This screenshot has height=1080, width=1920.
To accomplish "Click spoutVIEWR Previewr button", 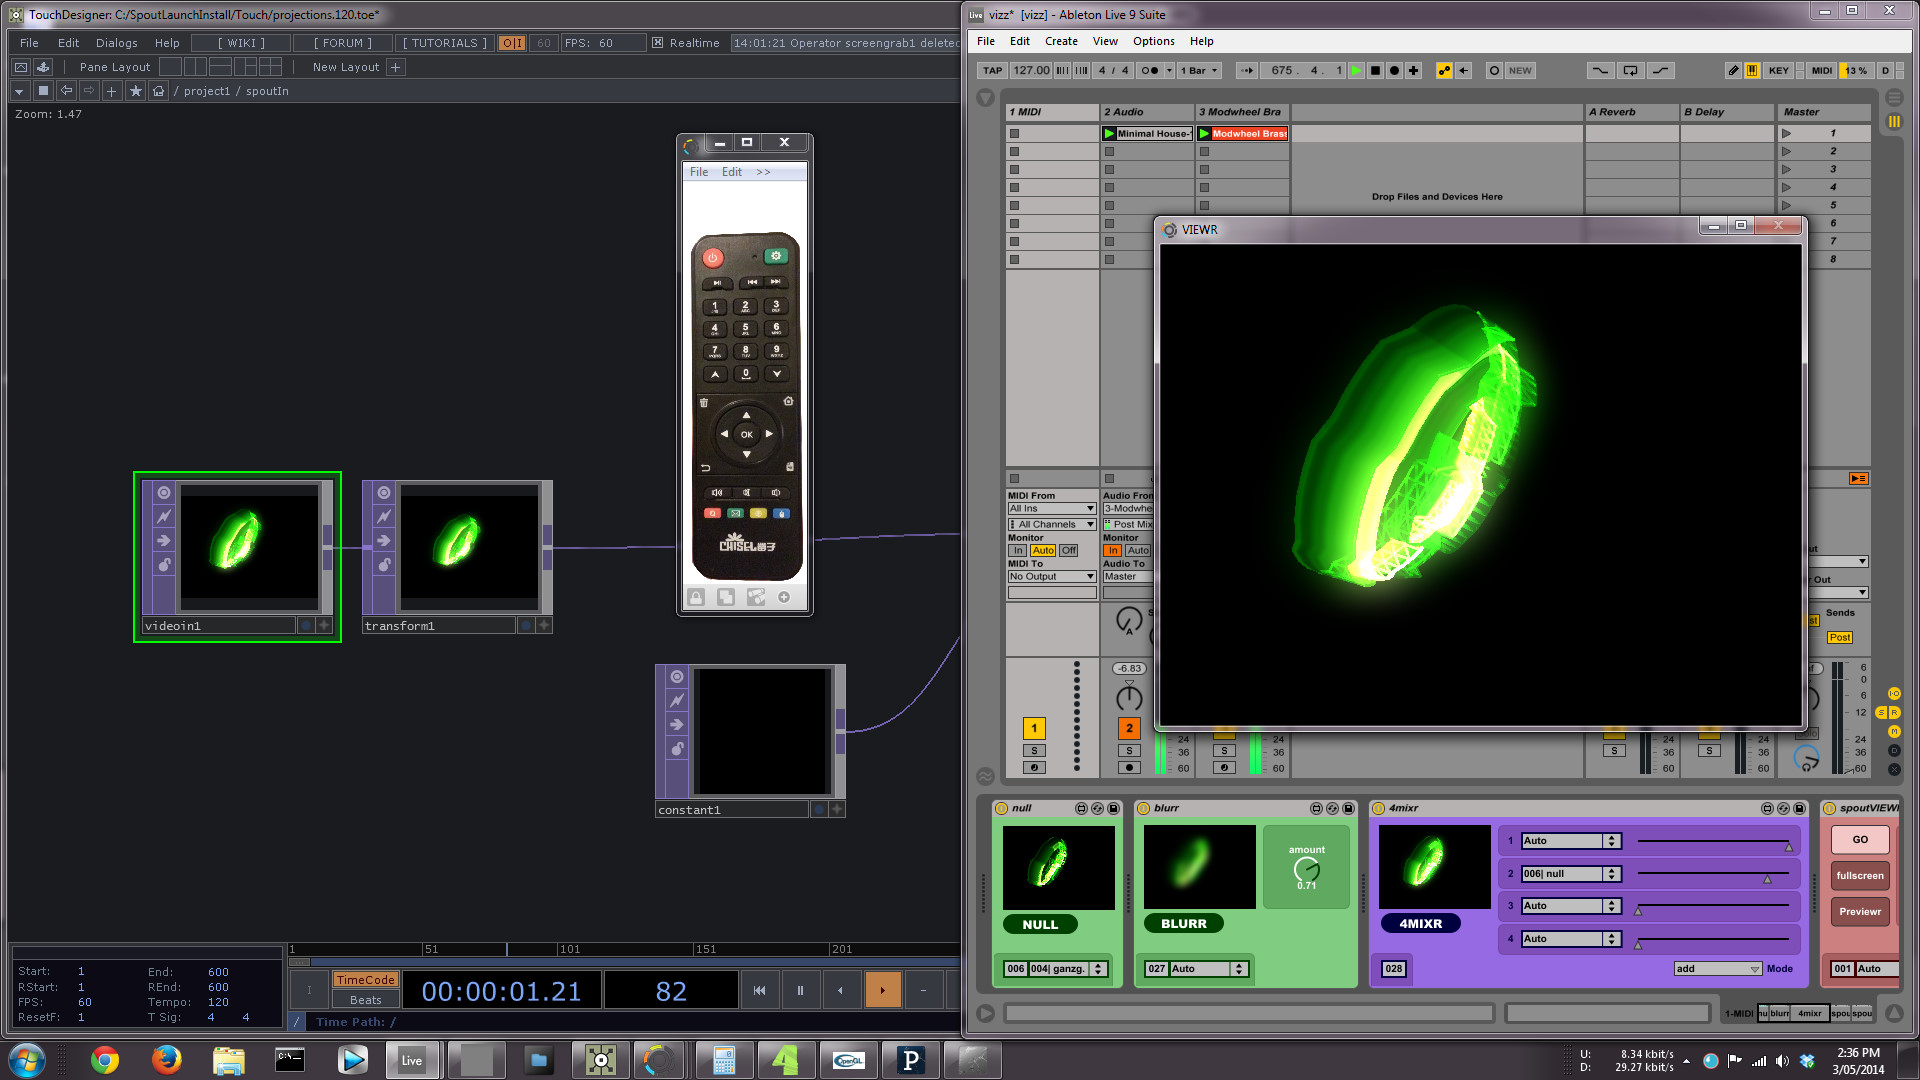I will coord(1860,912).
